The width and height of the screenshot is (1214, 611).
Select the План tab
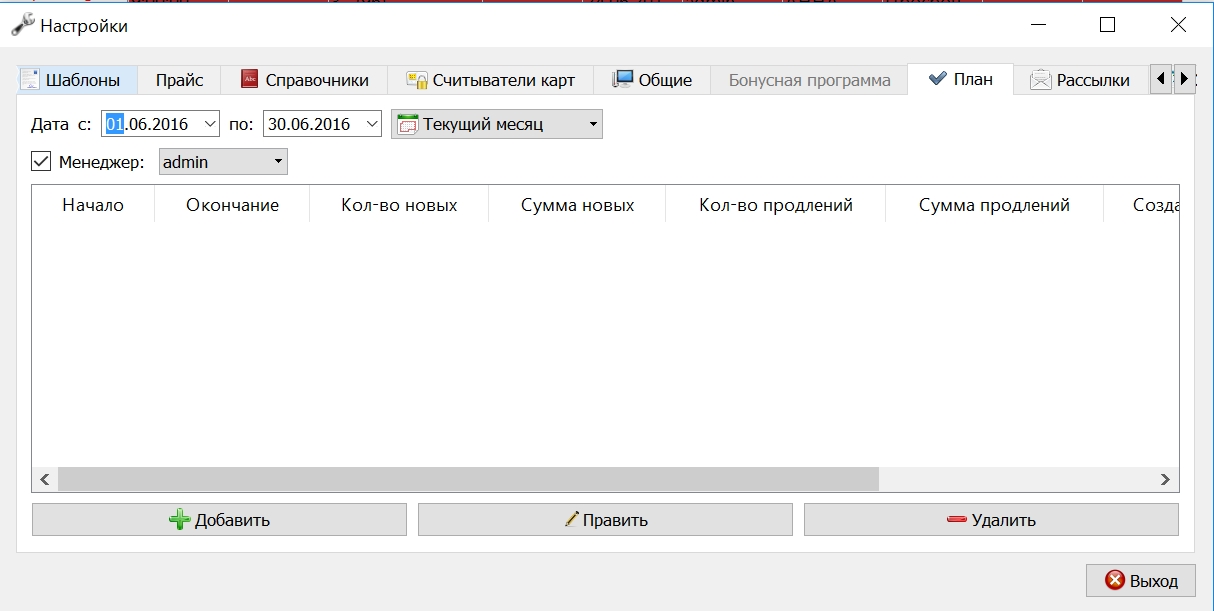click(960, 79)
